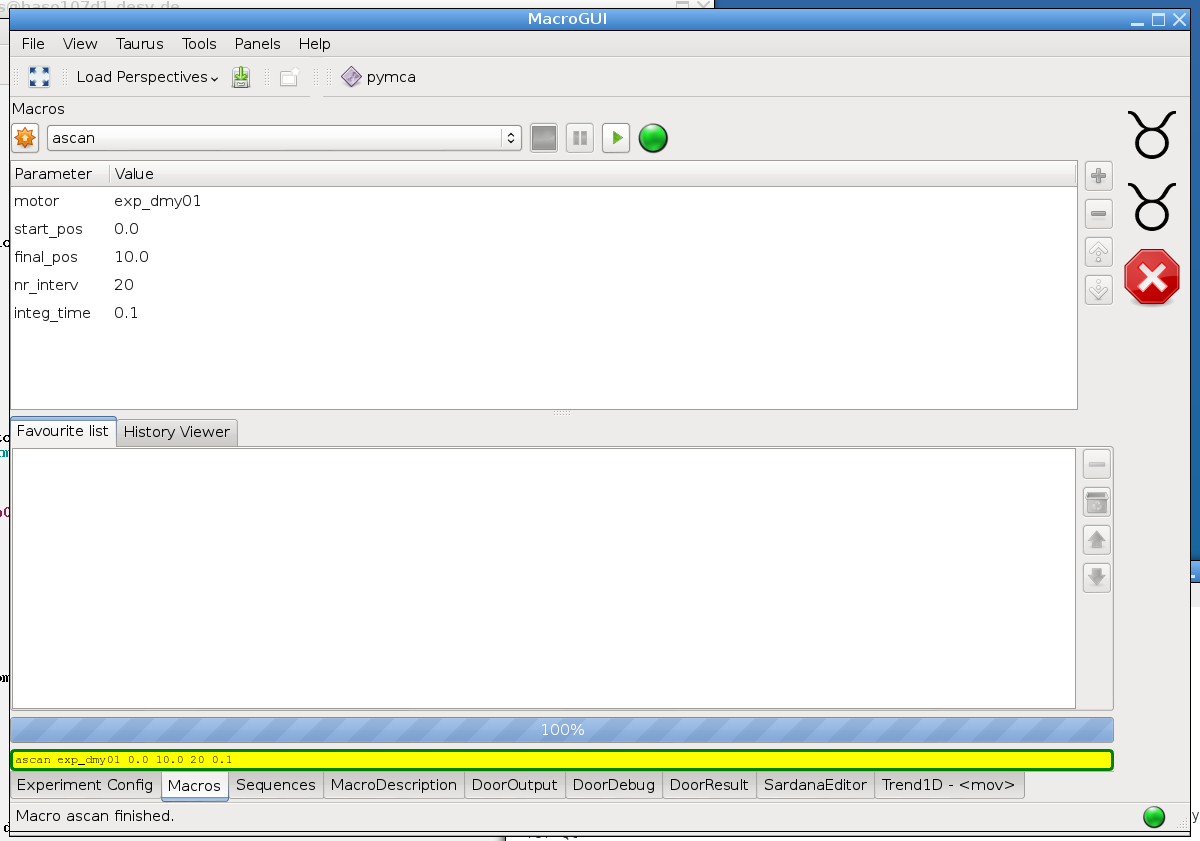Click the plus add-parameter button
The image size is (1200, 841).
tap(1099, 176)
